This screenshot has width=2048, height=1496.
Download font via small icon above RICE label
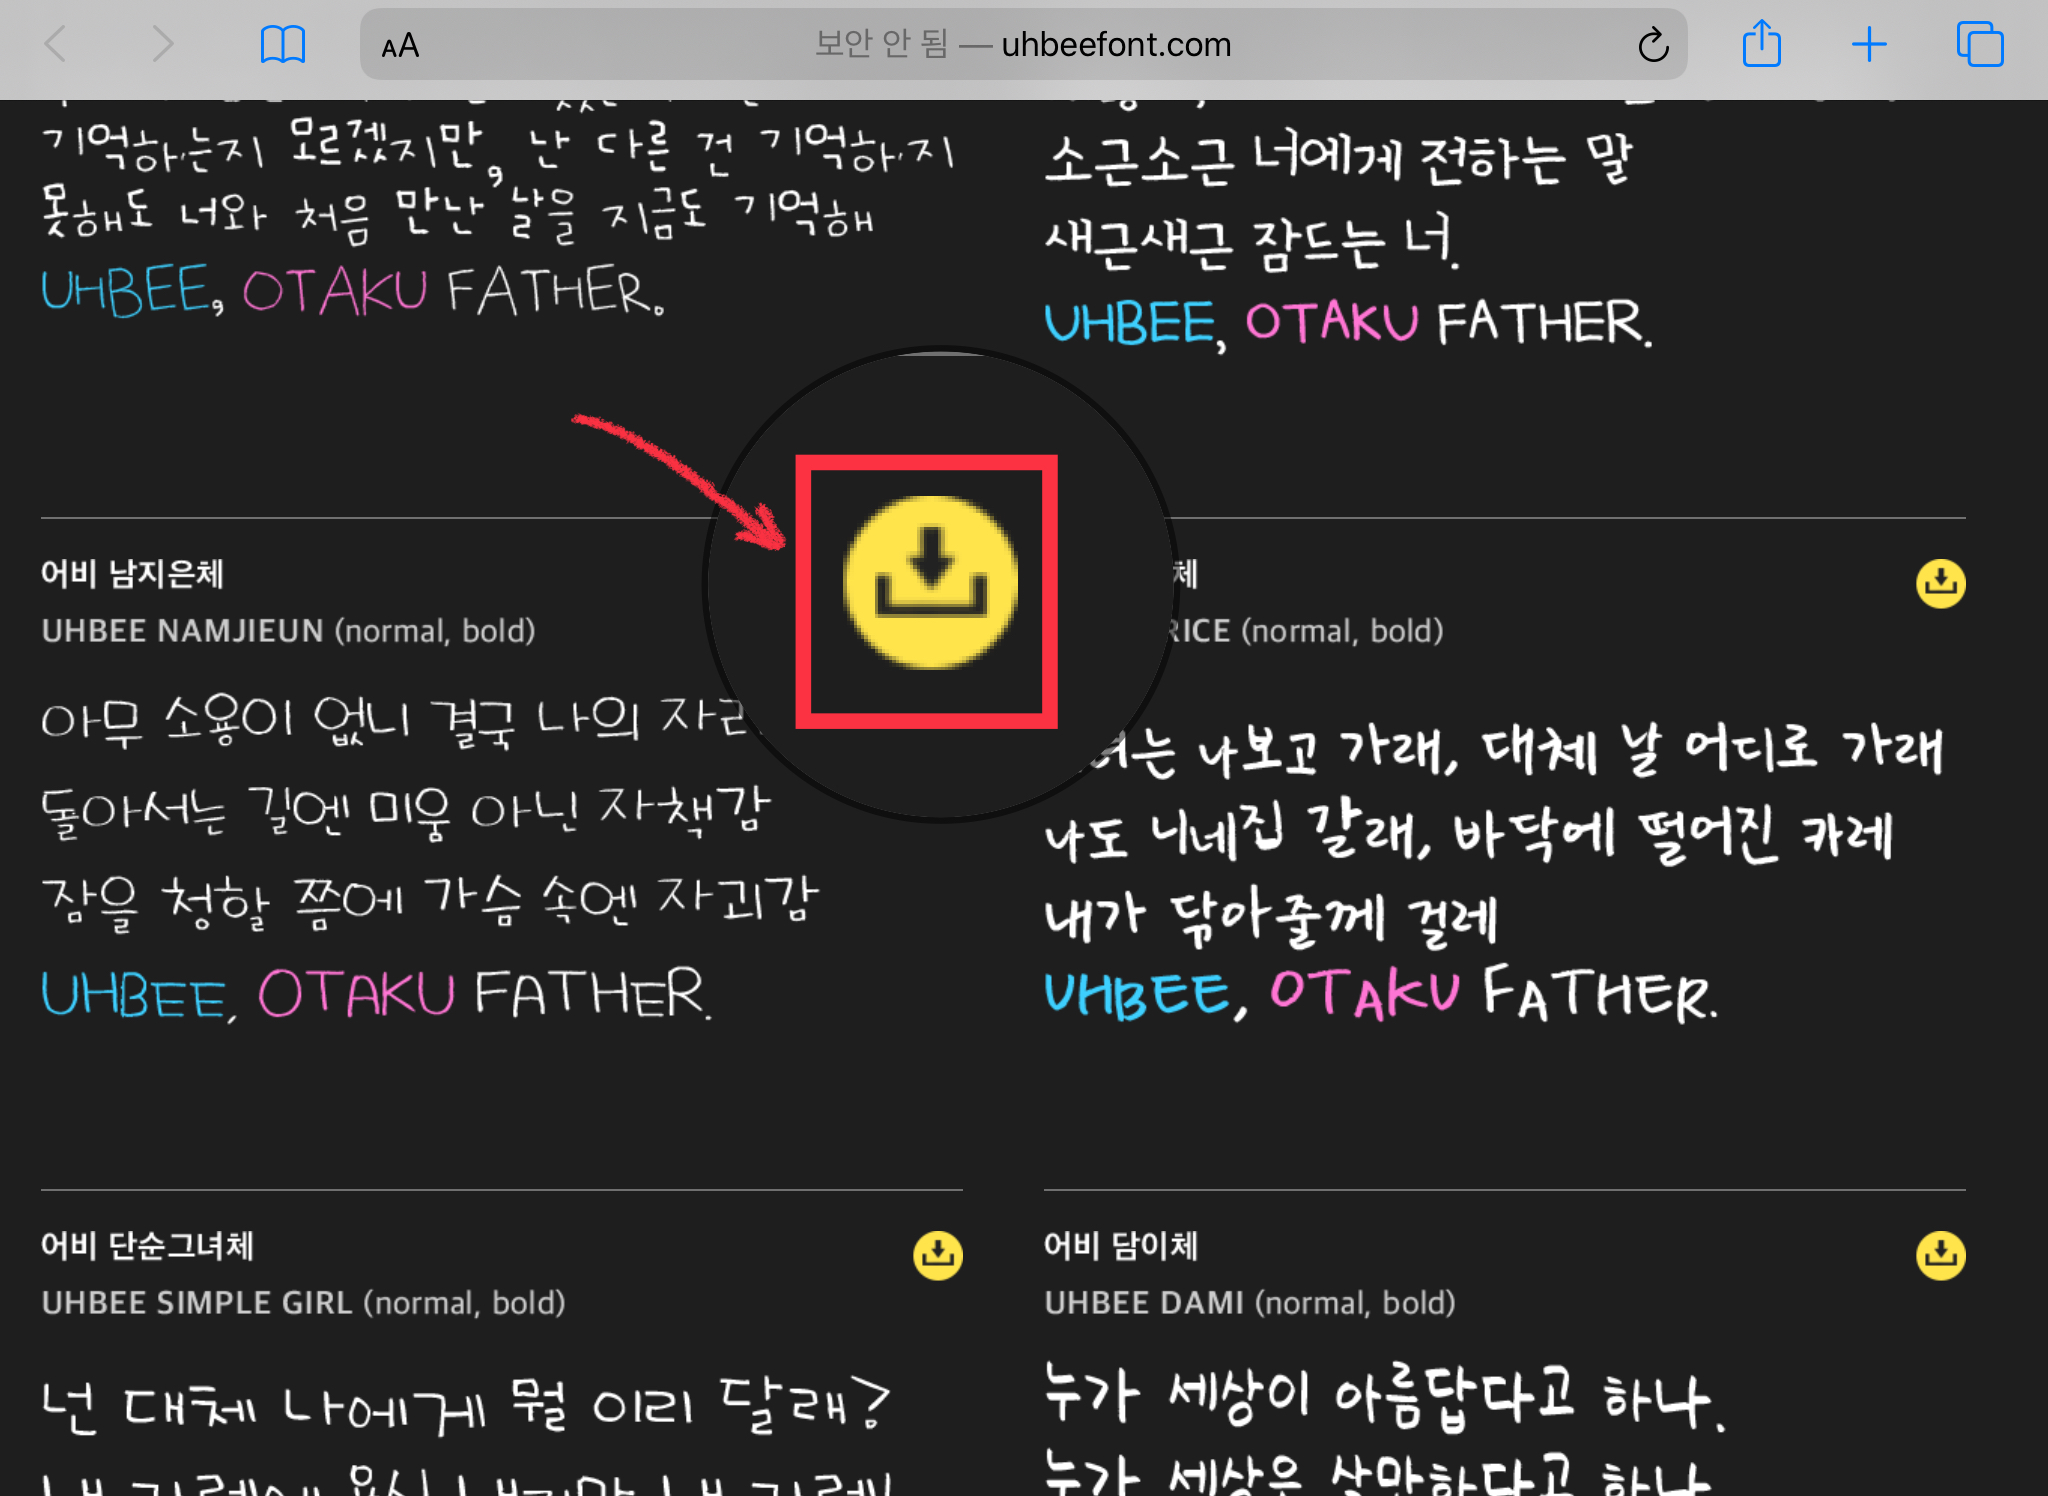coord(1940,583)
